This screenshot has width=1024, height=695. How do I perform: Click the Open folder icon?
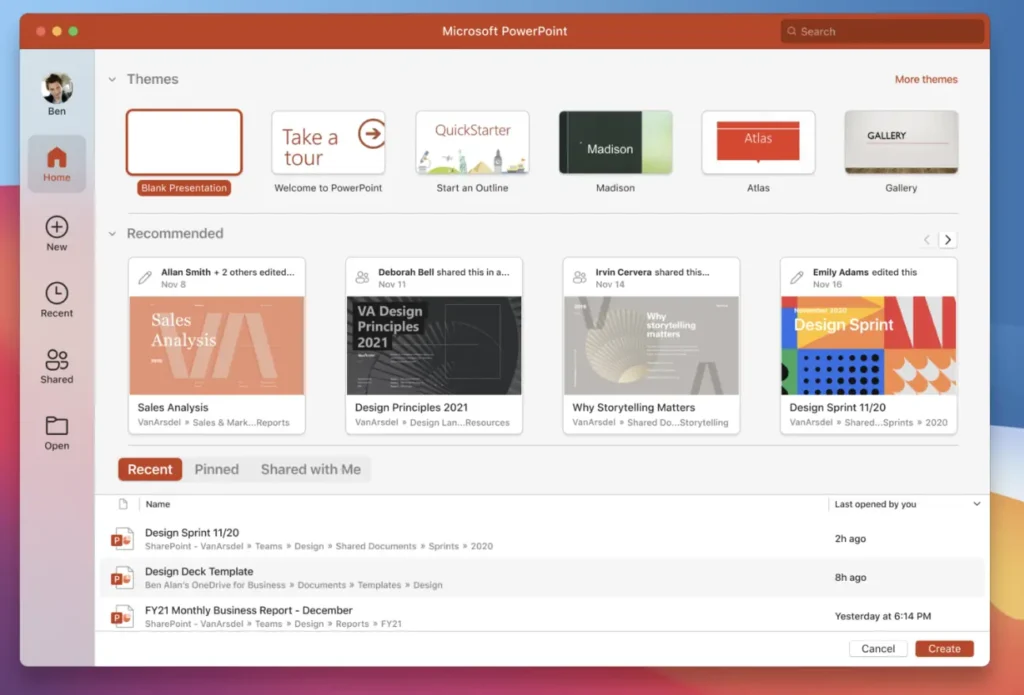tap(57, 426)
